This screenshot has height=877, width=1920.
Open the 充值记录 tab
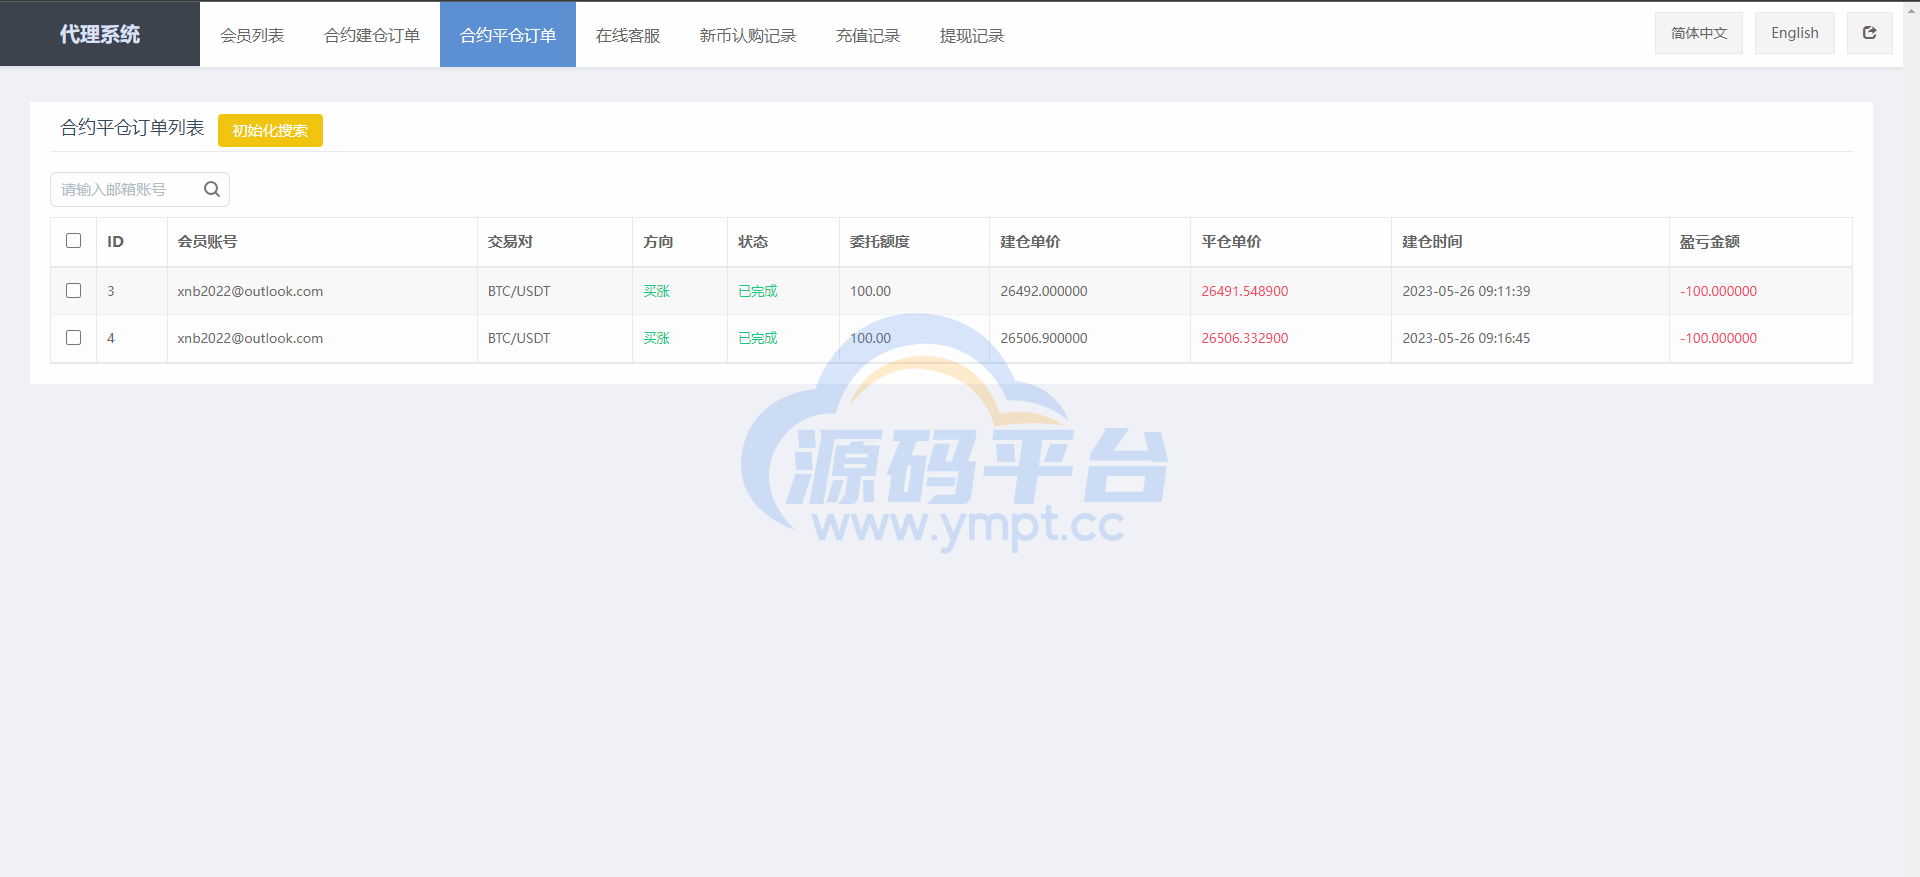(x=868, y=35)
